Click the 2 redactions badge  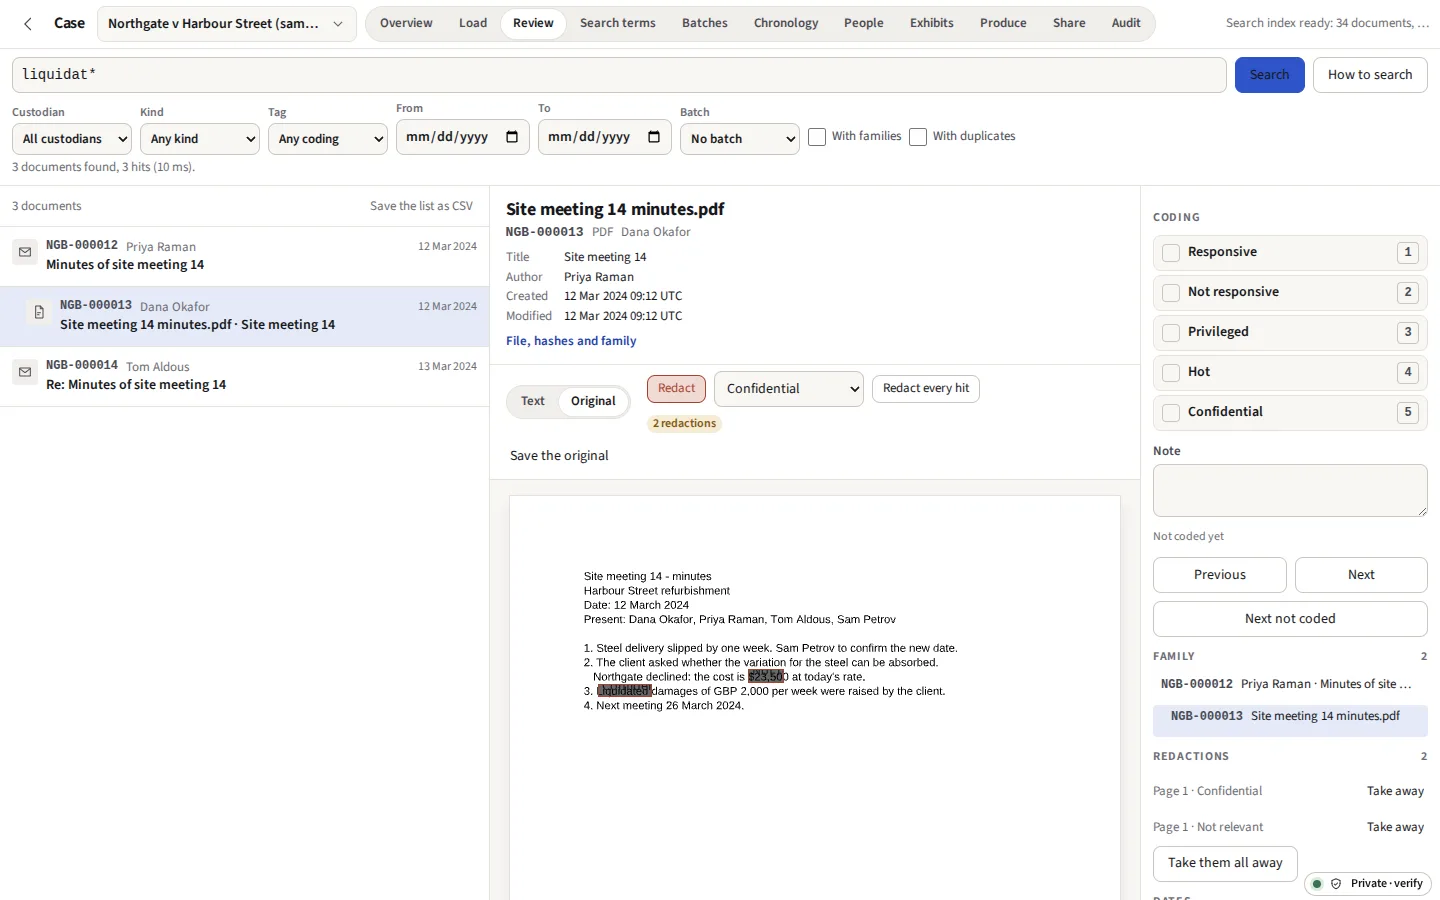(x=685, y=424)
